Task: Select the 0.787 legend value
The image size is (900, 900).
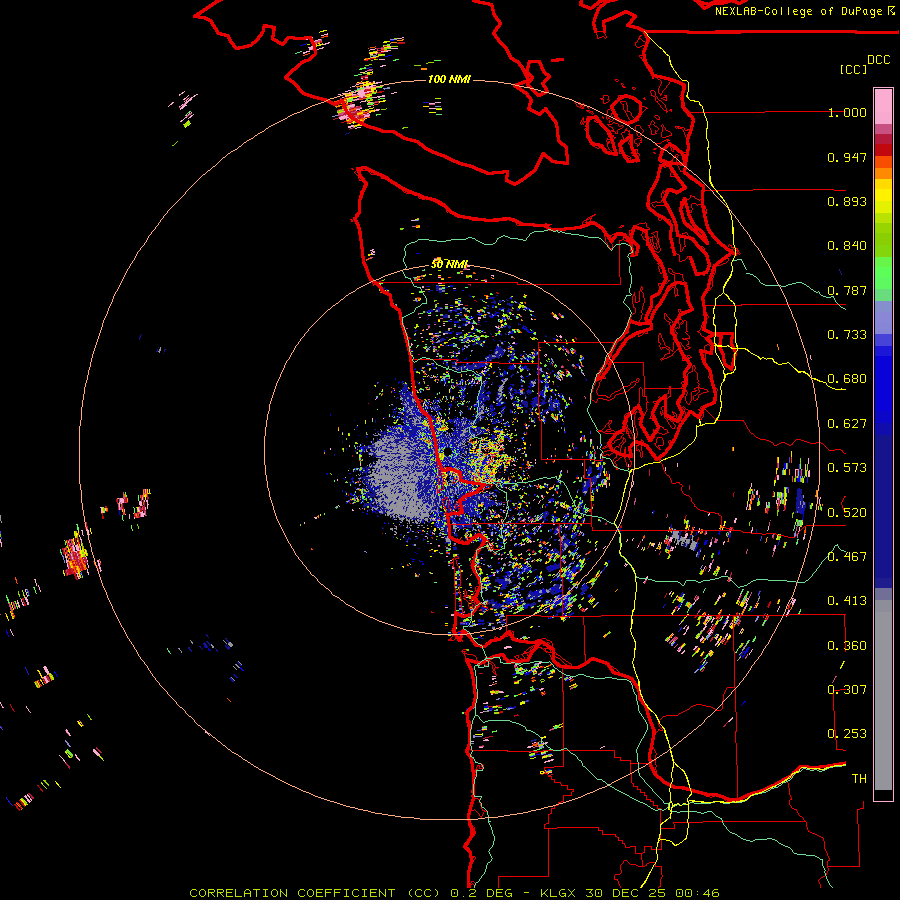Action: pyautogui.click(x=847, y=290)
